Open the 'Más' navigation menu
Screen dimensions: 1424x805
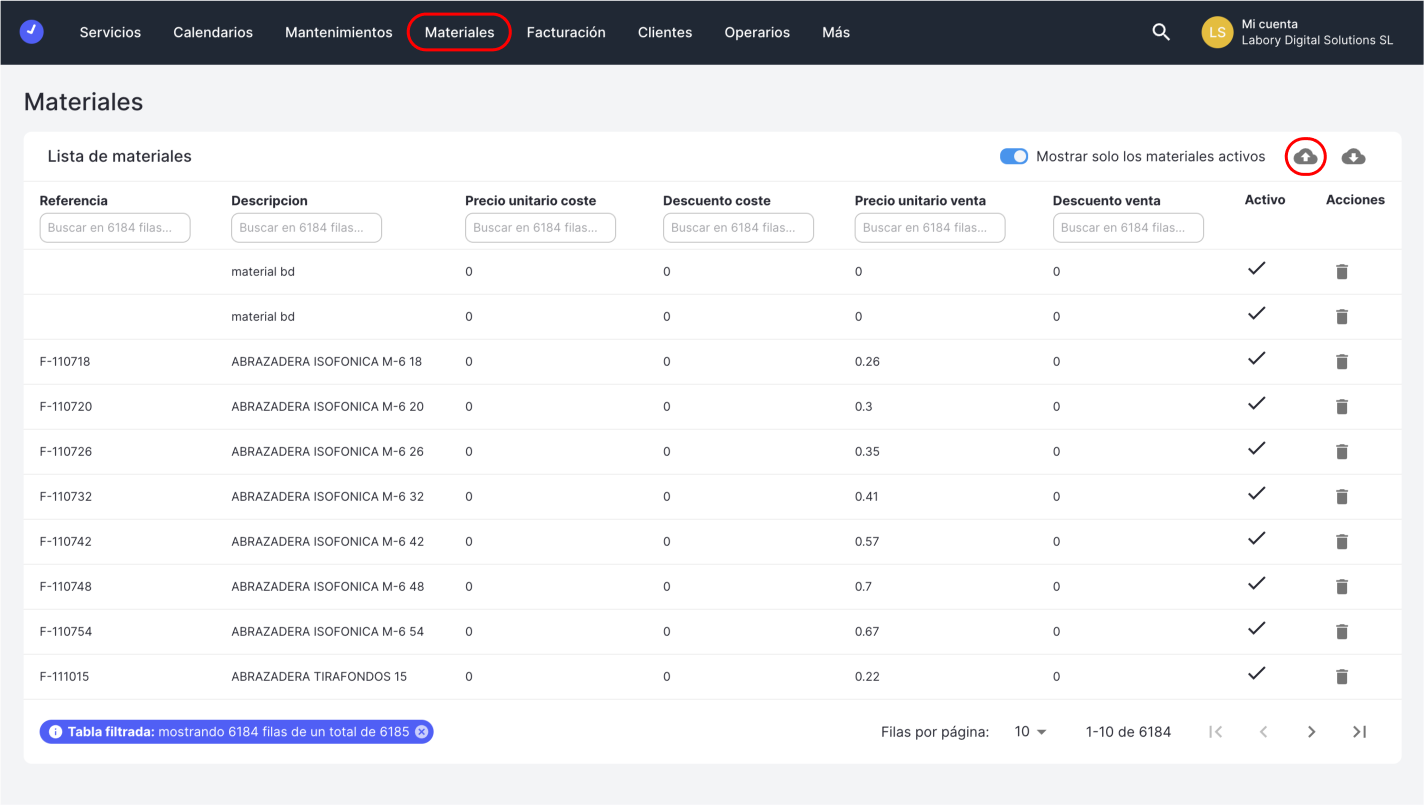(x=835, y=32)
